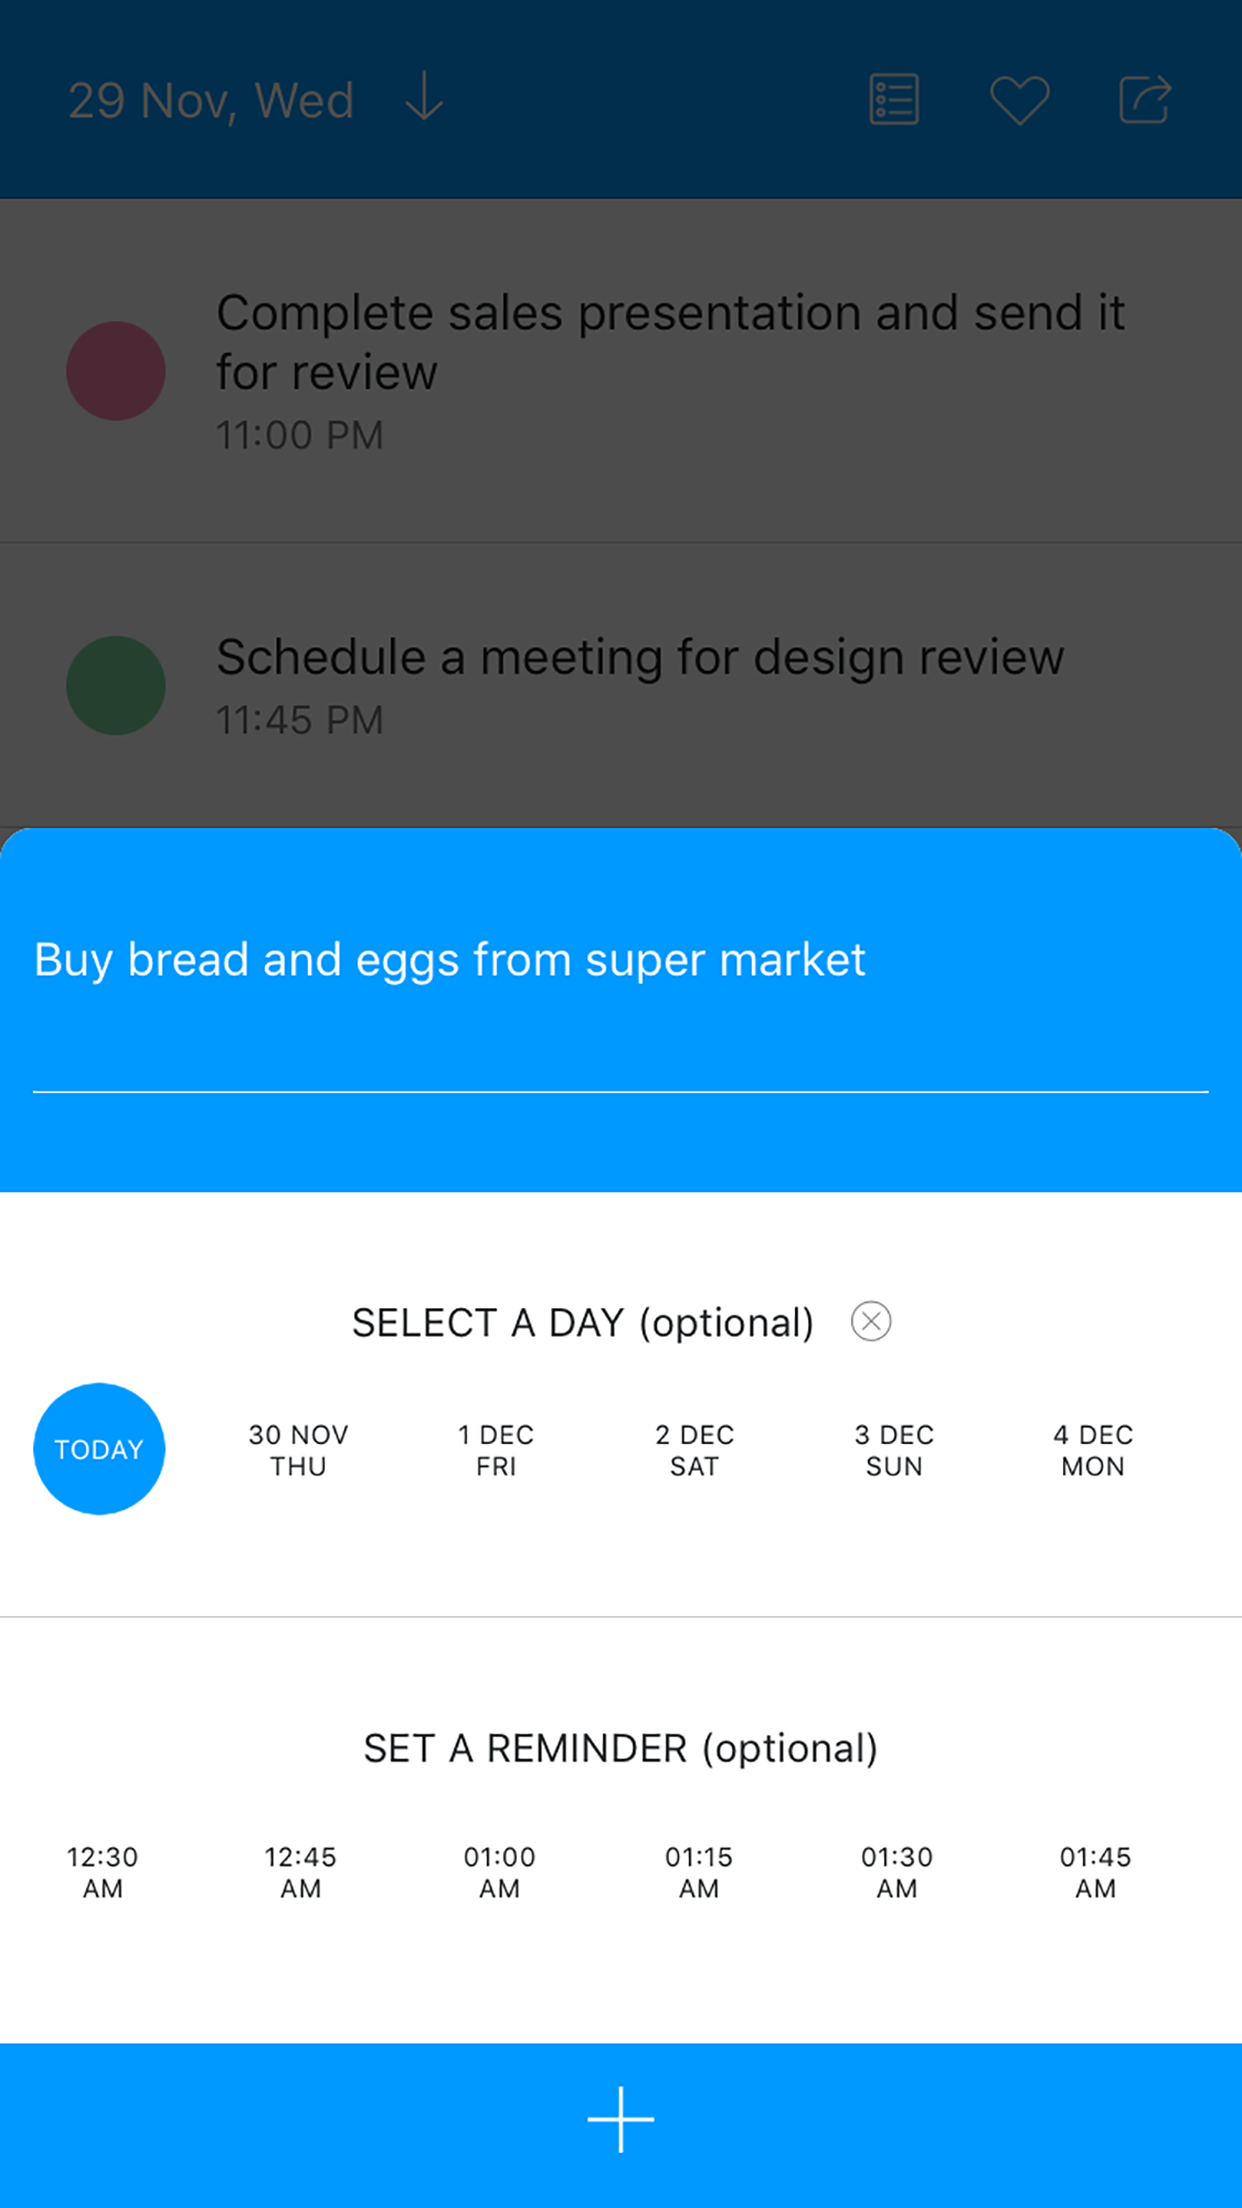The height and width of the screenshot is (2208, 1242).
Task: Tap the share icon in header
Action: [1145, 100]
